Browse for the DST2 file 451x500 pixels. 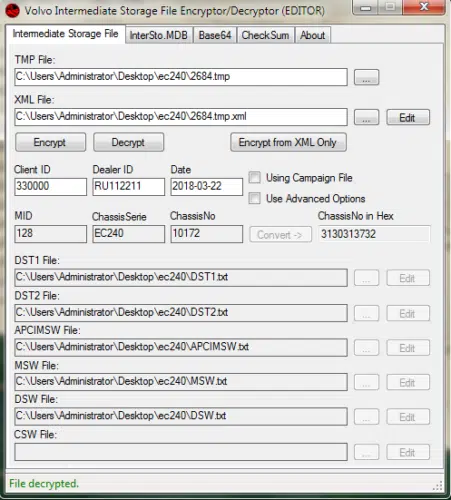click(366, 313)
